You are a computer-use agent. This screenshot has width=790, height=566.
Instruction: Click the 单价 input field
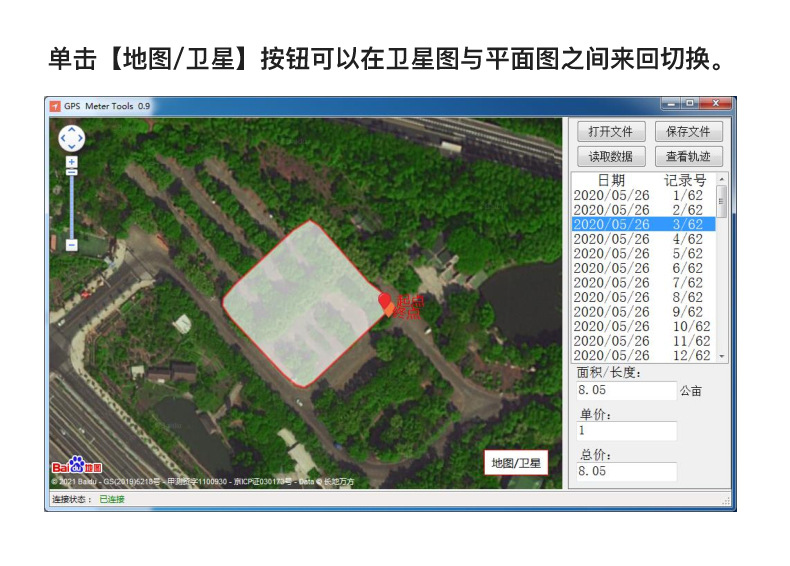point(626,431)
